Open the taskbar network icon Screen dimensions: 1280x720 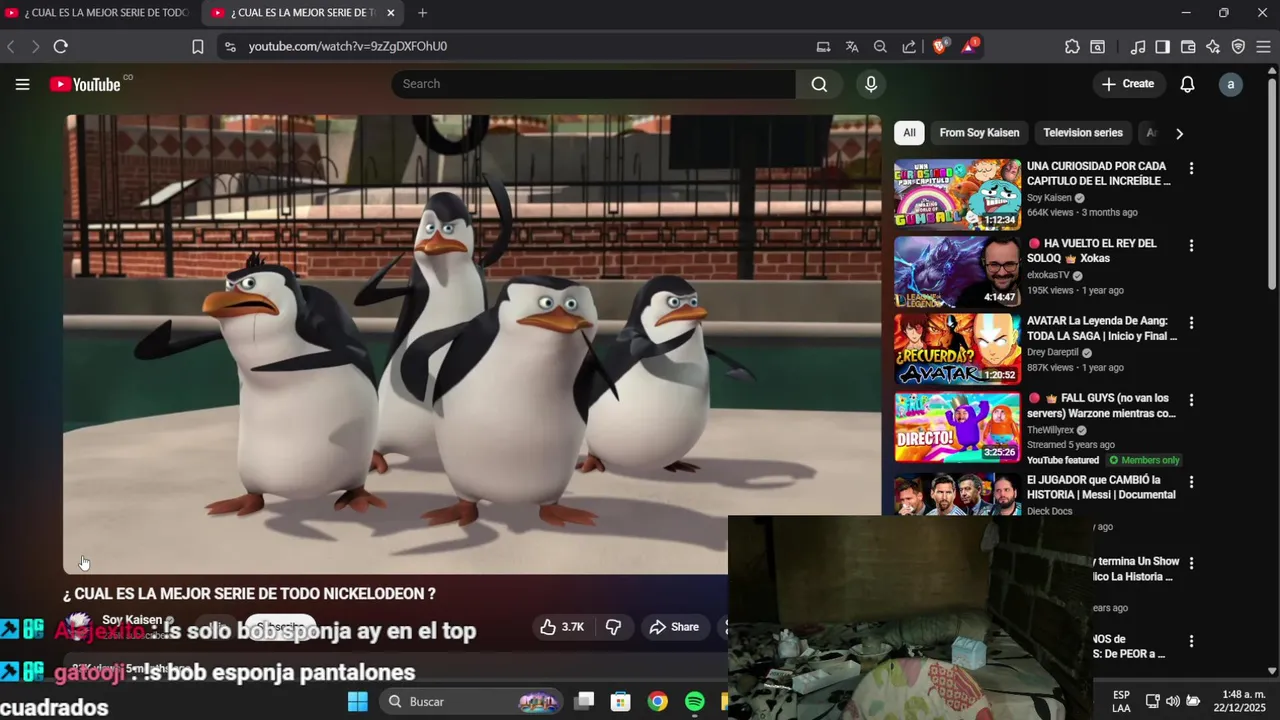[1153, 701]
